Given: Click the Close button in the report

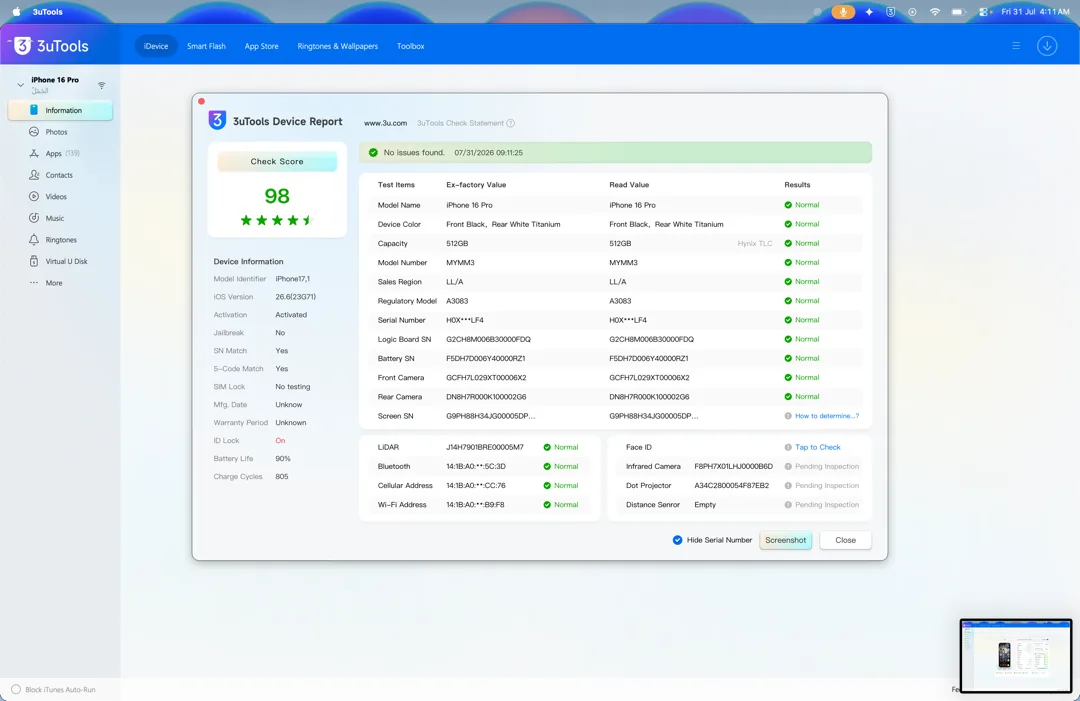Looking at the screenshot, I should click(845, 540).
